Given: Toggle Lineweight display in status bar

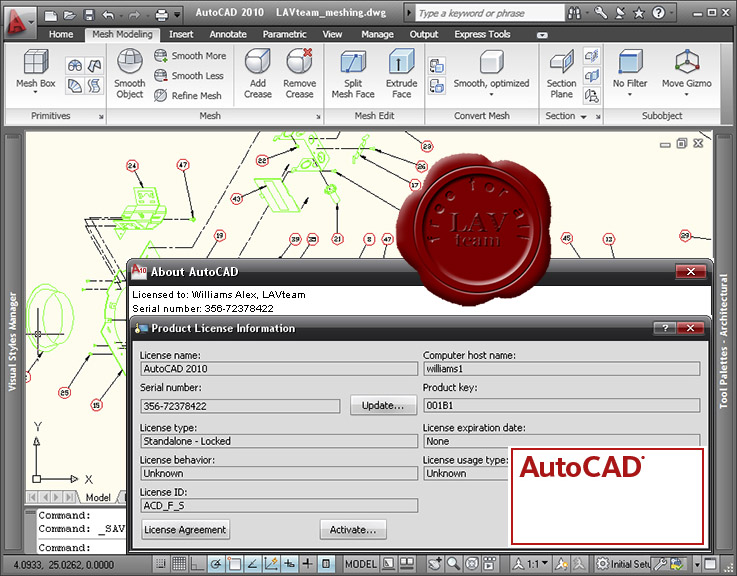Looking at the screenshot, I should tap(307, 563).
